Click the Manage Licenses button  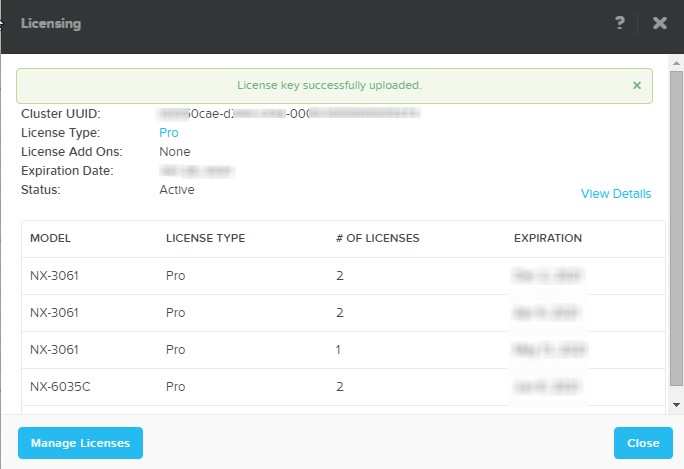click(x=80, y=443)
